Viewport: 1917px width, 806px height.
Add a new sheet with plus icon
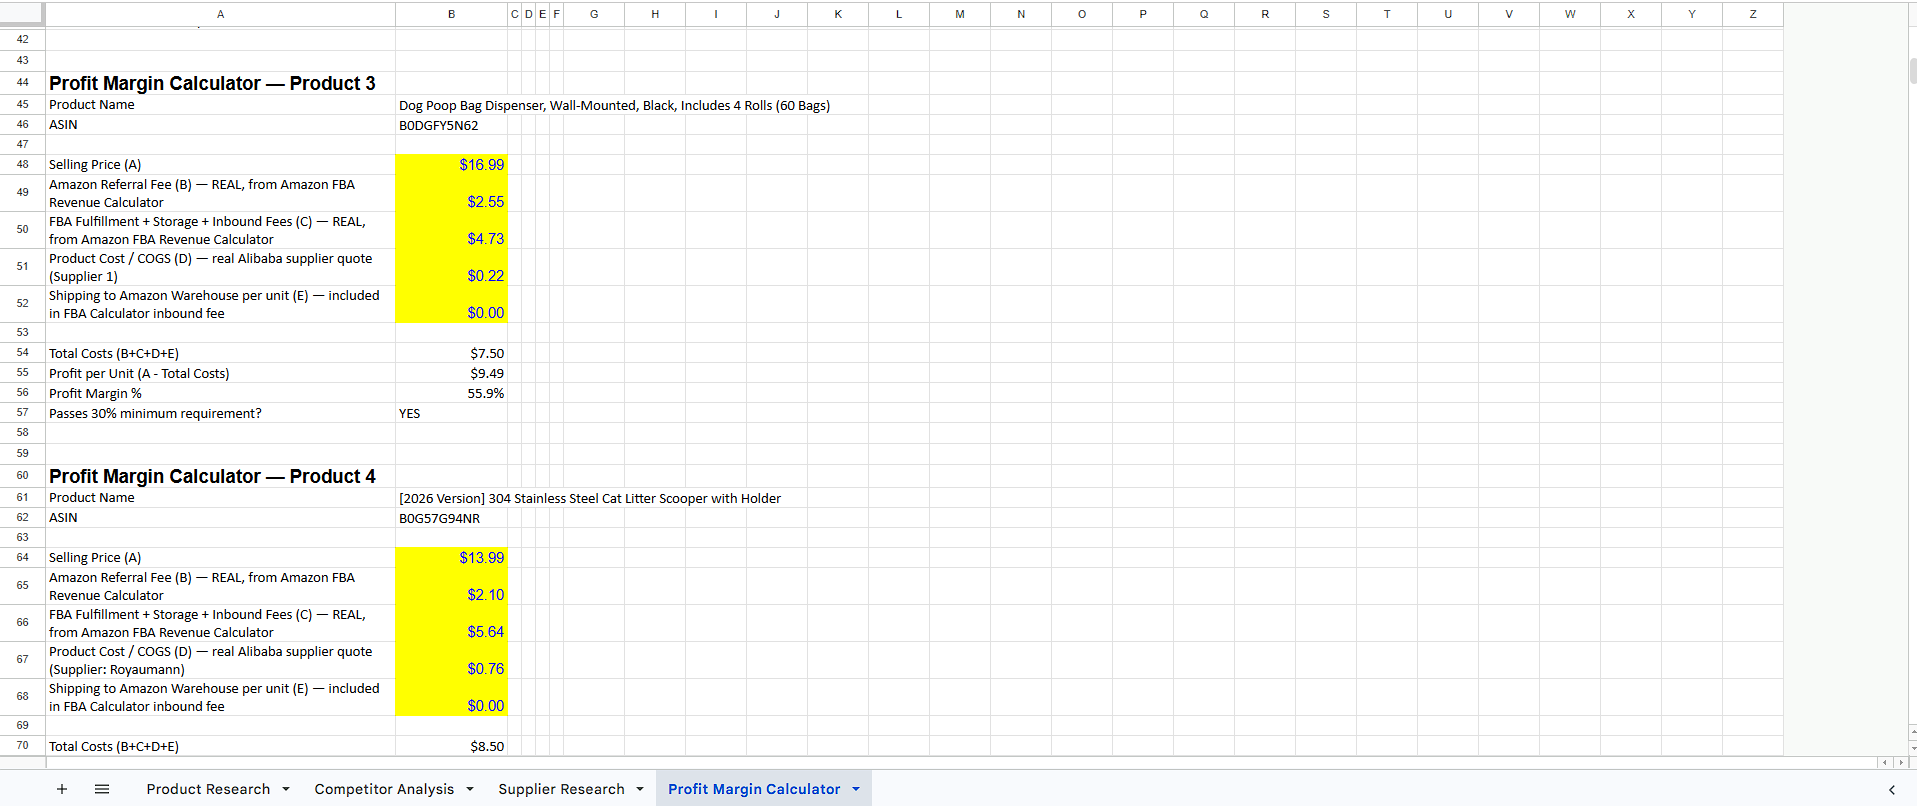click(62, 789)
